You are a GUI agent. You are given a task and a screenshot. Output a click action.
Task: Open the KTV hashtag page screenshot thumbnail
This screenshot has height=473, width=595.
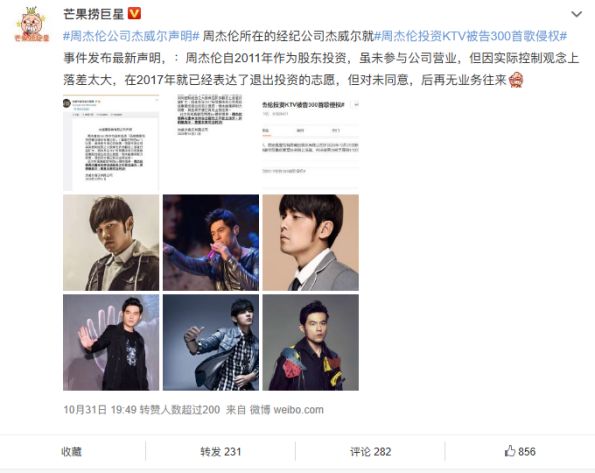(x=311, y=143)
